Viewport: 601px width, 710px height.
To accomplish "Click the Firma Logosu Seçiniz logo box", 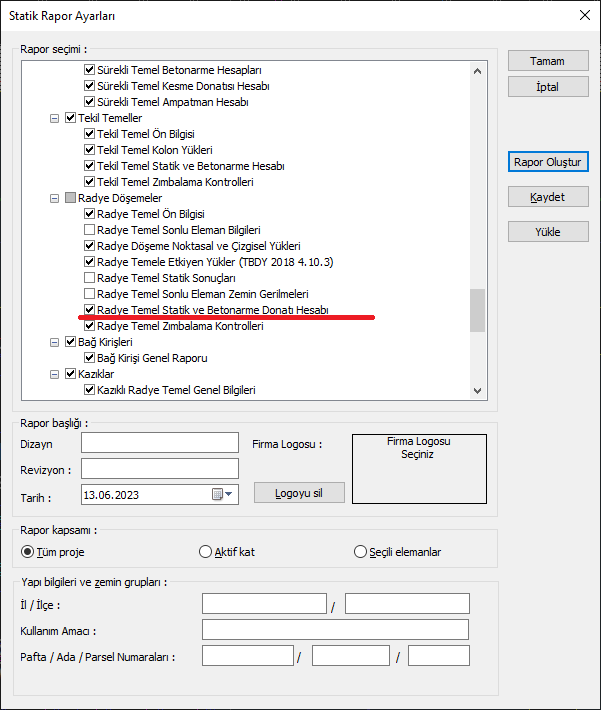I will click(x=418, y=468).
